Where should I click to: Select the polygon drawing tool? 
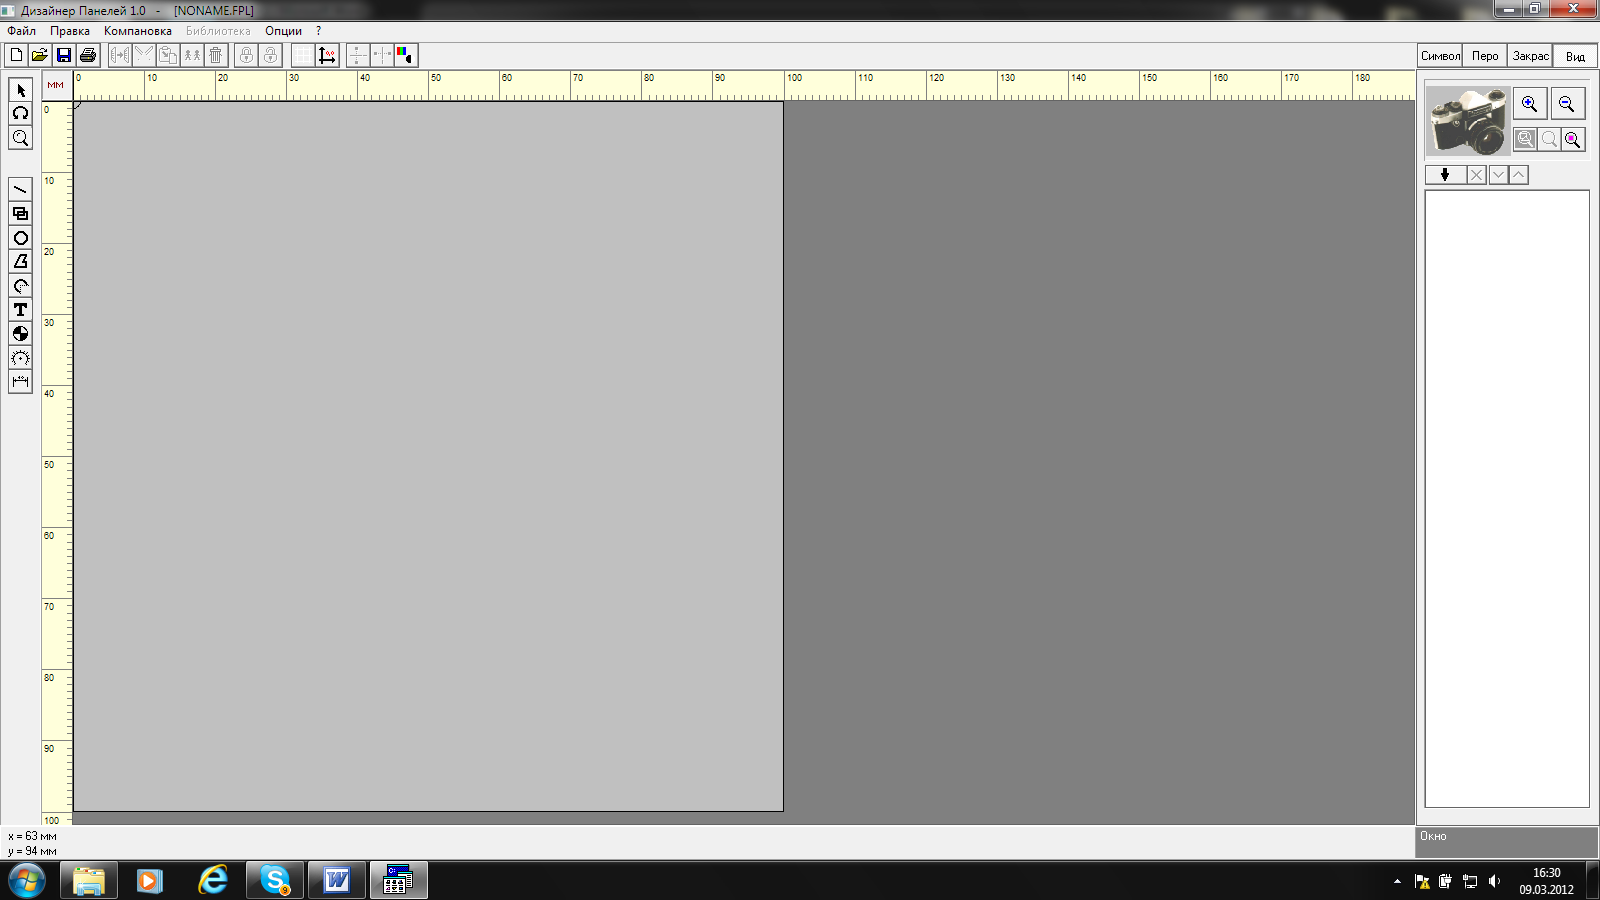point(20,262)
